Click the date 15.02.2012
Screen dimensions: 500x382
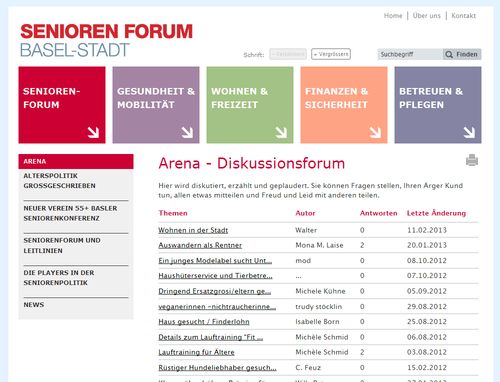[x=427, y=367]
